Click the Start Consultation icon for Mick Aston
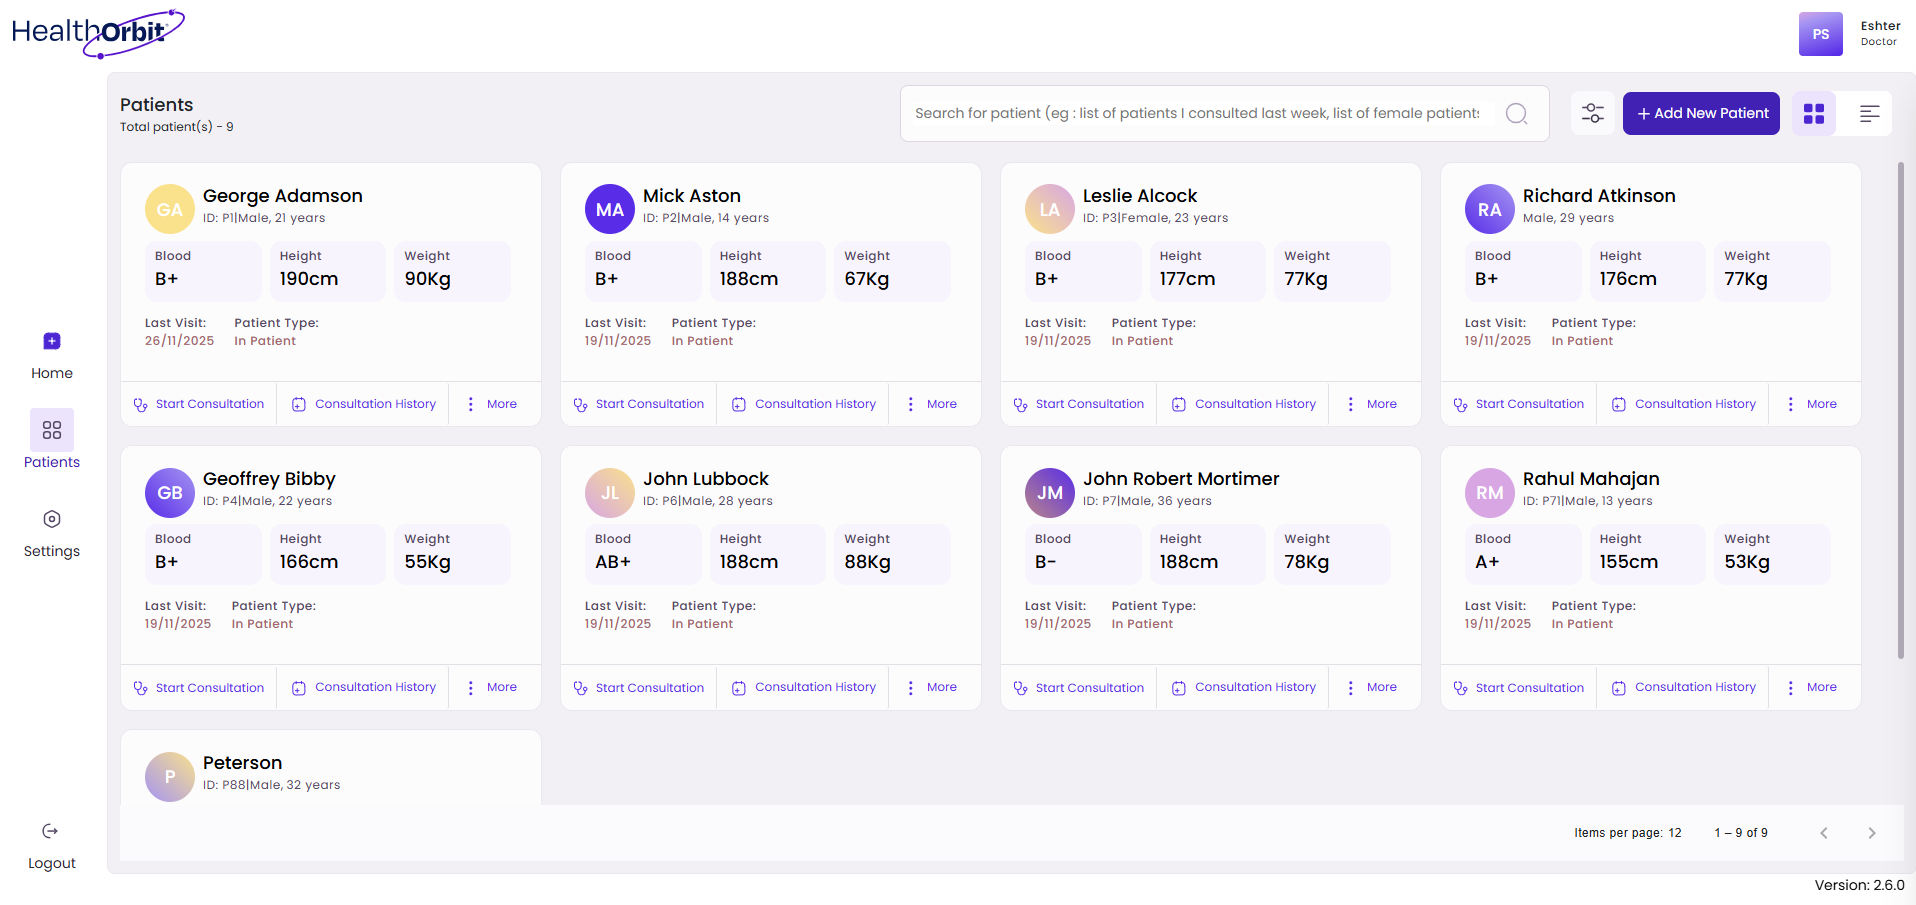The image size is (1916, 905). [x=580, y=403]
